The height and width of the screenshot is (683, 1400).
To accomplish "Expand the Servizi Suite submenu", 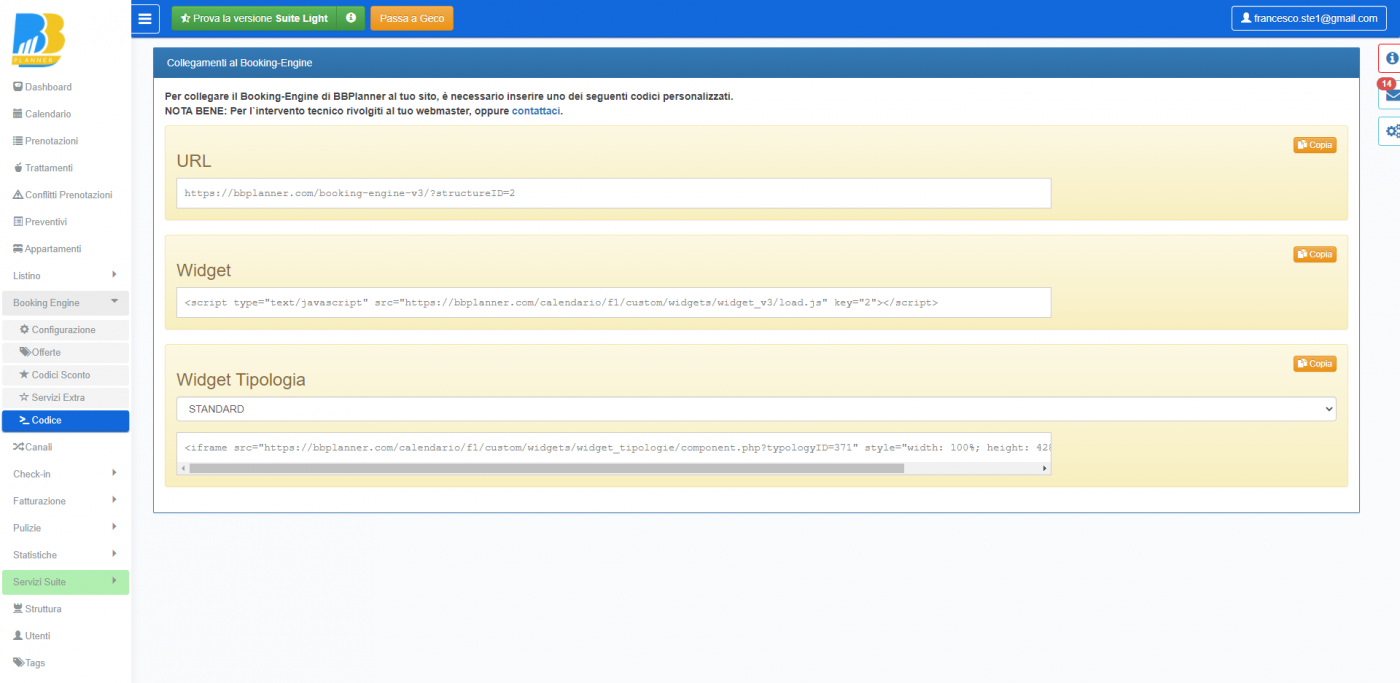I will pyautogui.click(x=65, y=582).
